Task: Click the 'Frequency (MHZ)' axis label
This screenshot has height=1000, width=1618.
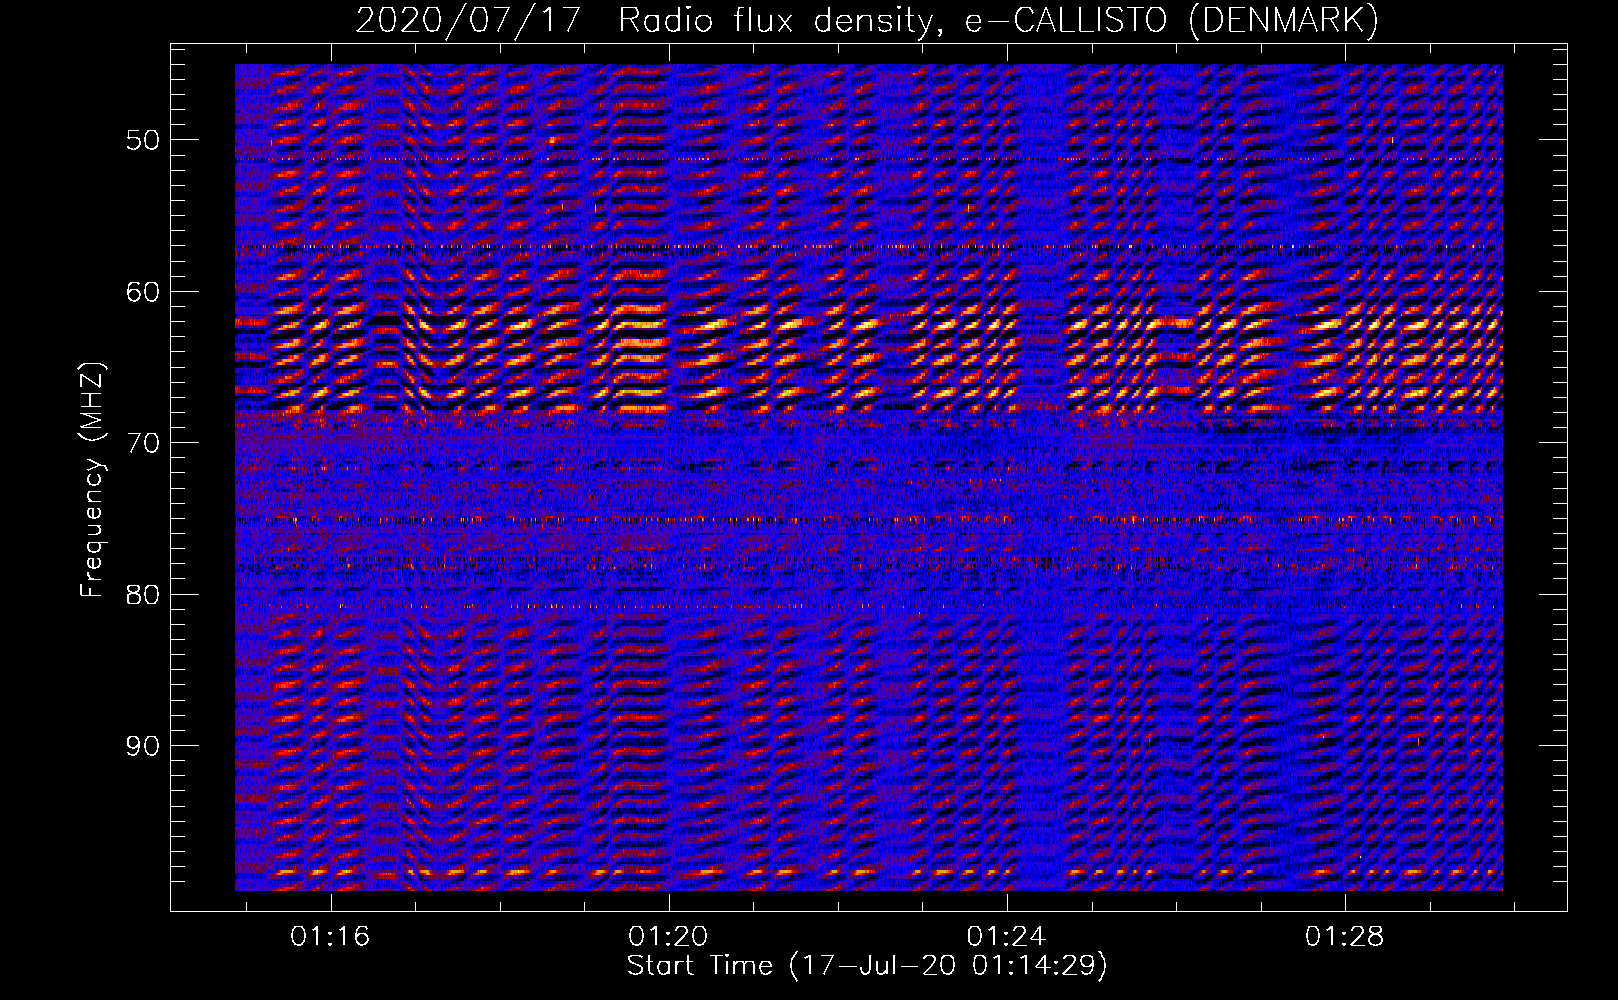Action: point(92,480)
